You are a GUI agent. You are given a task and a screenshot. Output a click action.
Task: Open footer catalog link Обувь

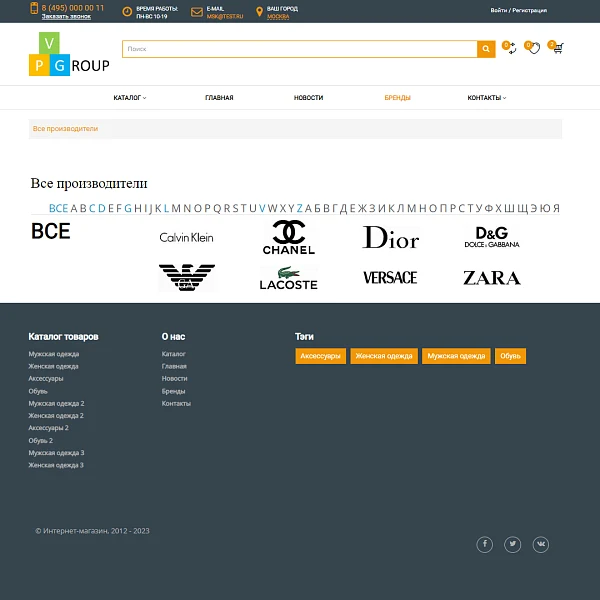38,391
